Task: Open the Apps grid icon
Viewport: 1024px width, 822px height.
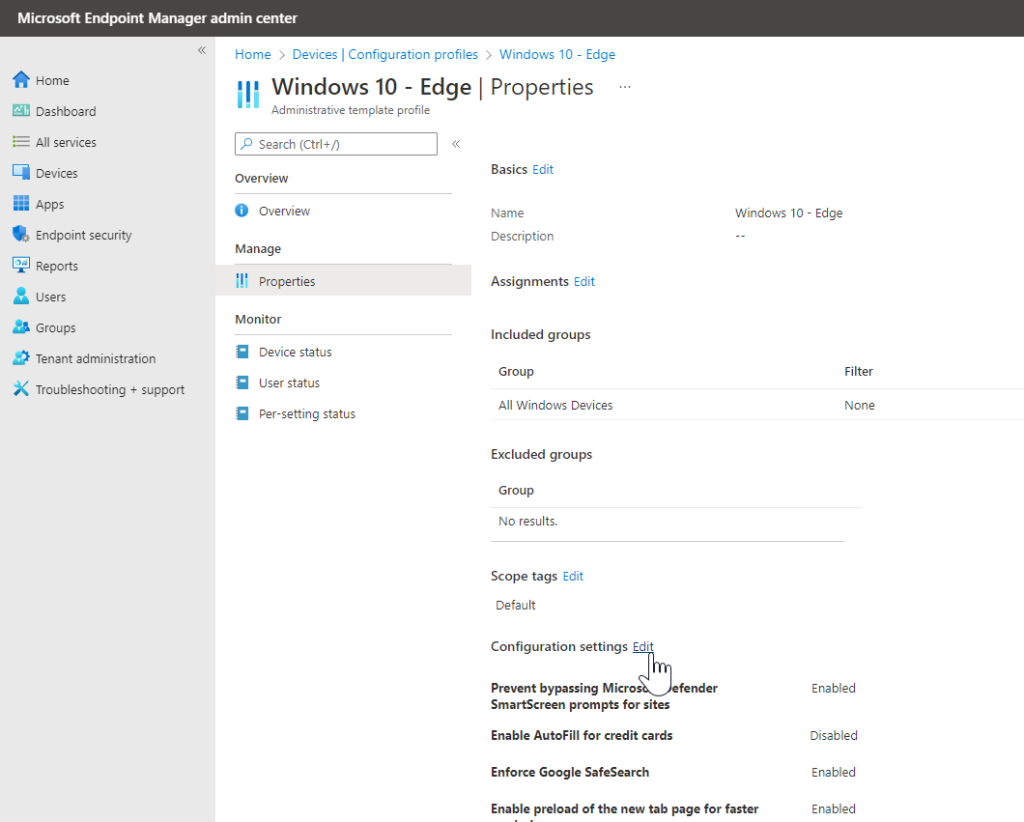Action: coord(22,203)
